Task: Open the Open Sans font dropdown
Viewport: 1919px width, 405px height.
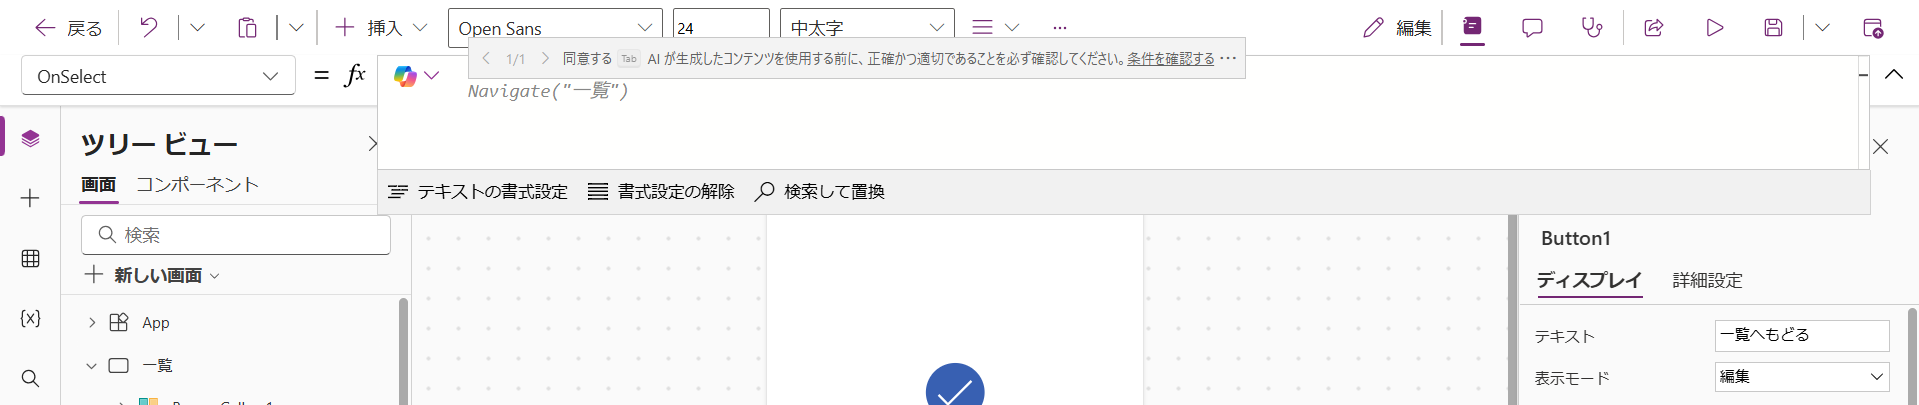Action: [555, 28]
